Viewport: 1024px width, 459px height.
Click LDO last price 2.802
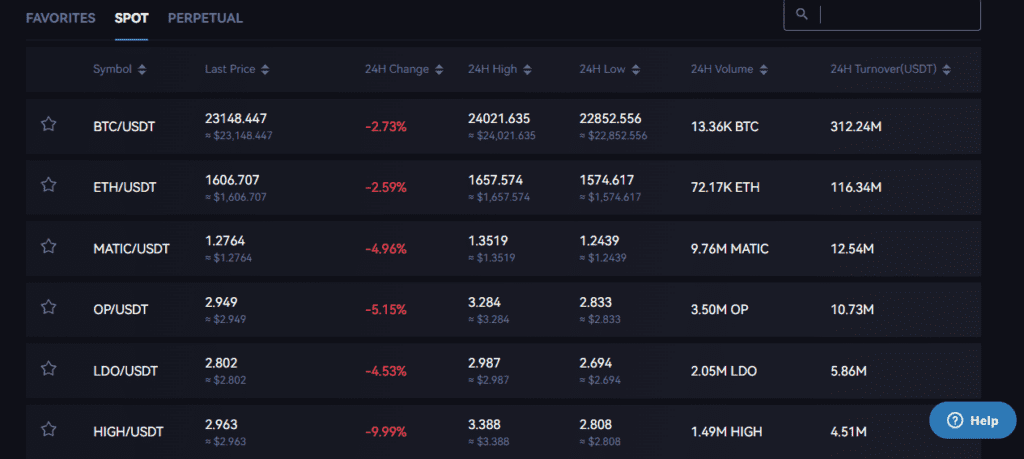coord(221,363)
